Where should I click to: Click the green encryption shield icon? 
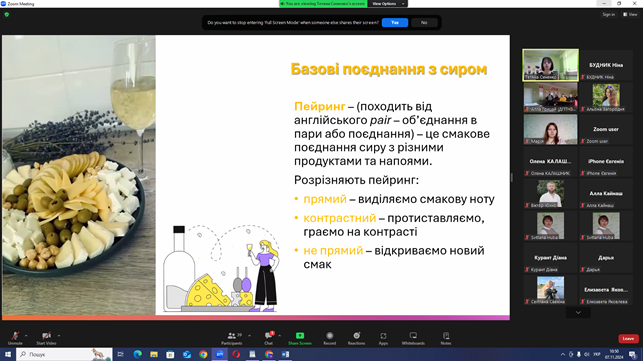(7, 14)
